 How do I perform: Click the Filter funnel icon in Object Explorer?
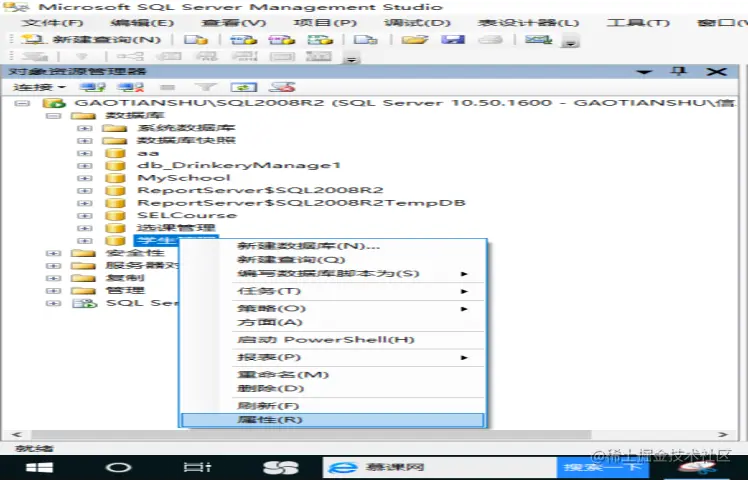[x=206, y=87]
